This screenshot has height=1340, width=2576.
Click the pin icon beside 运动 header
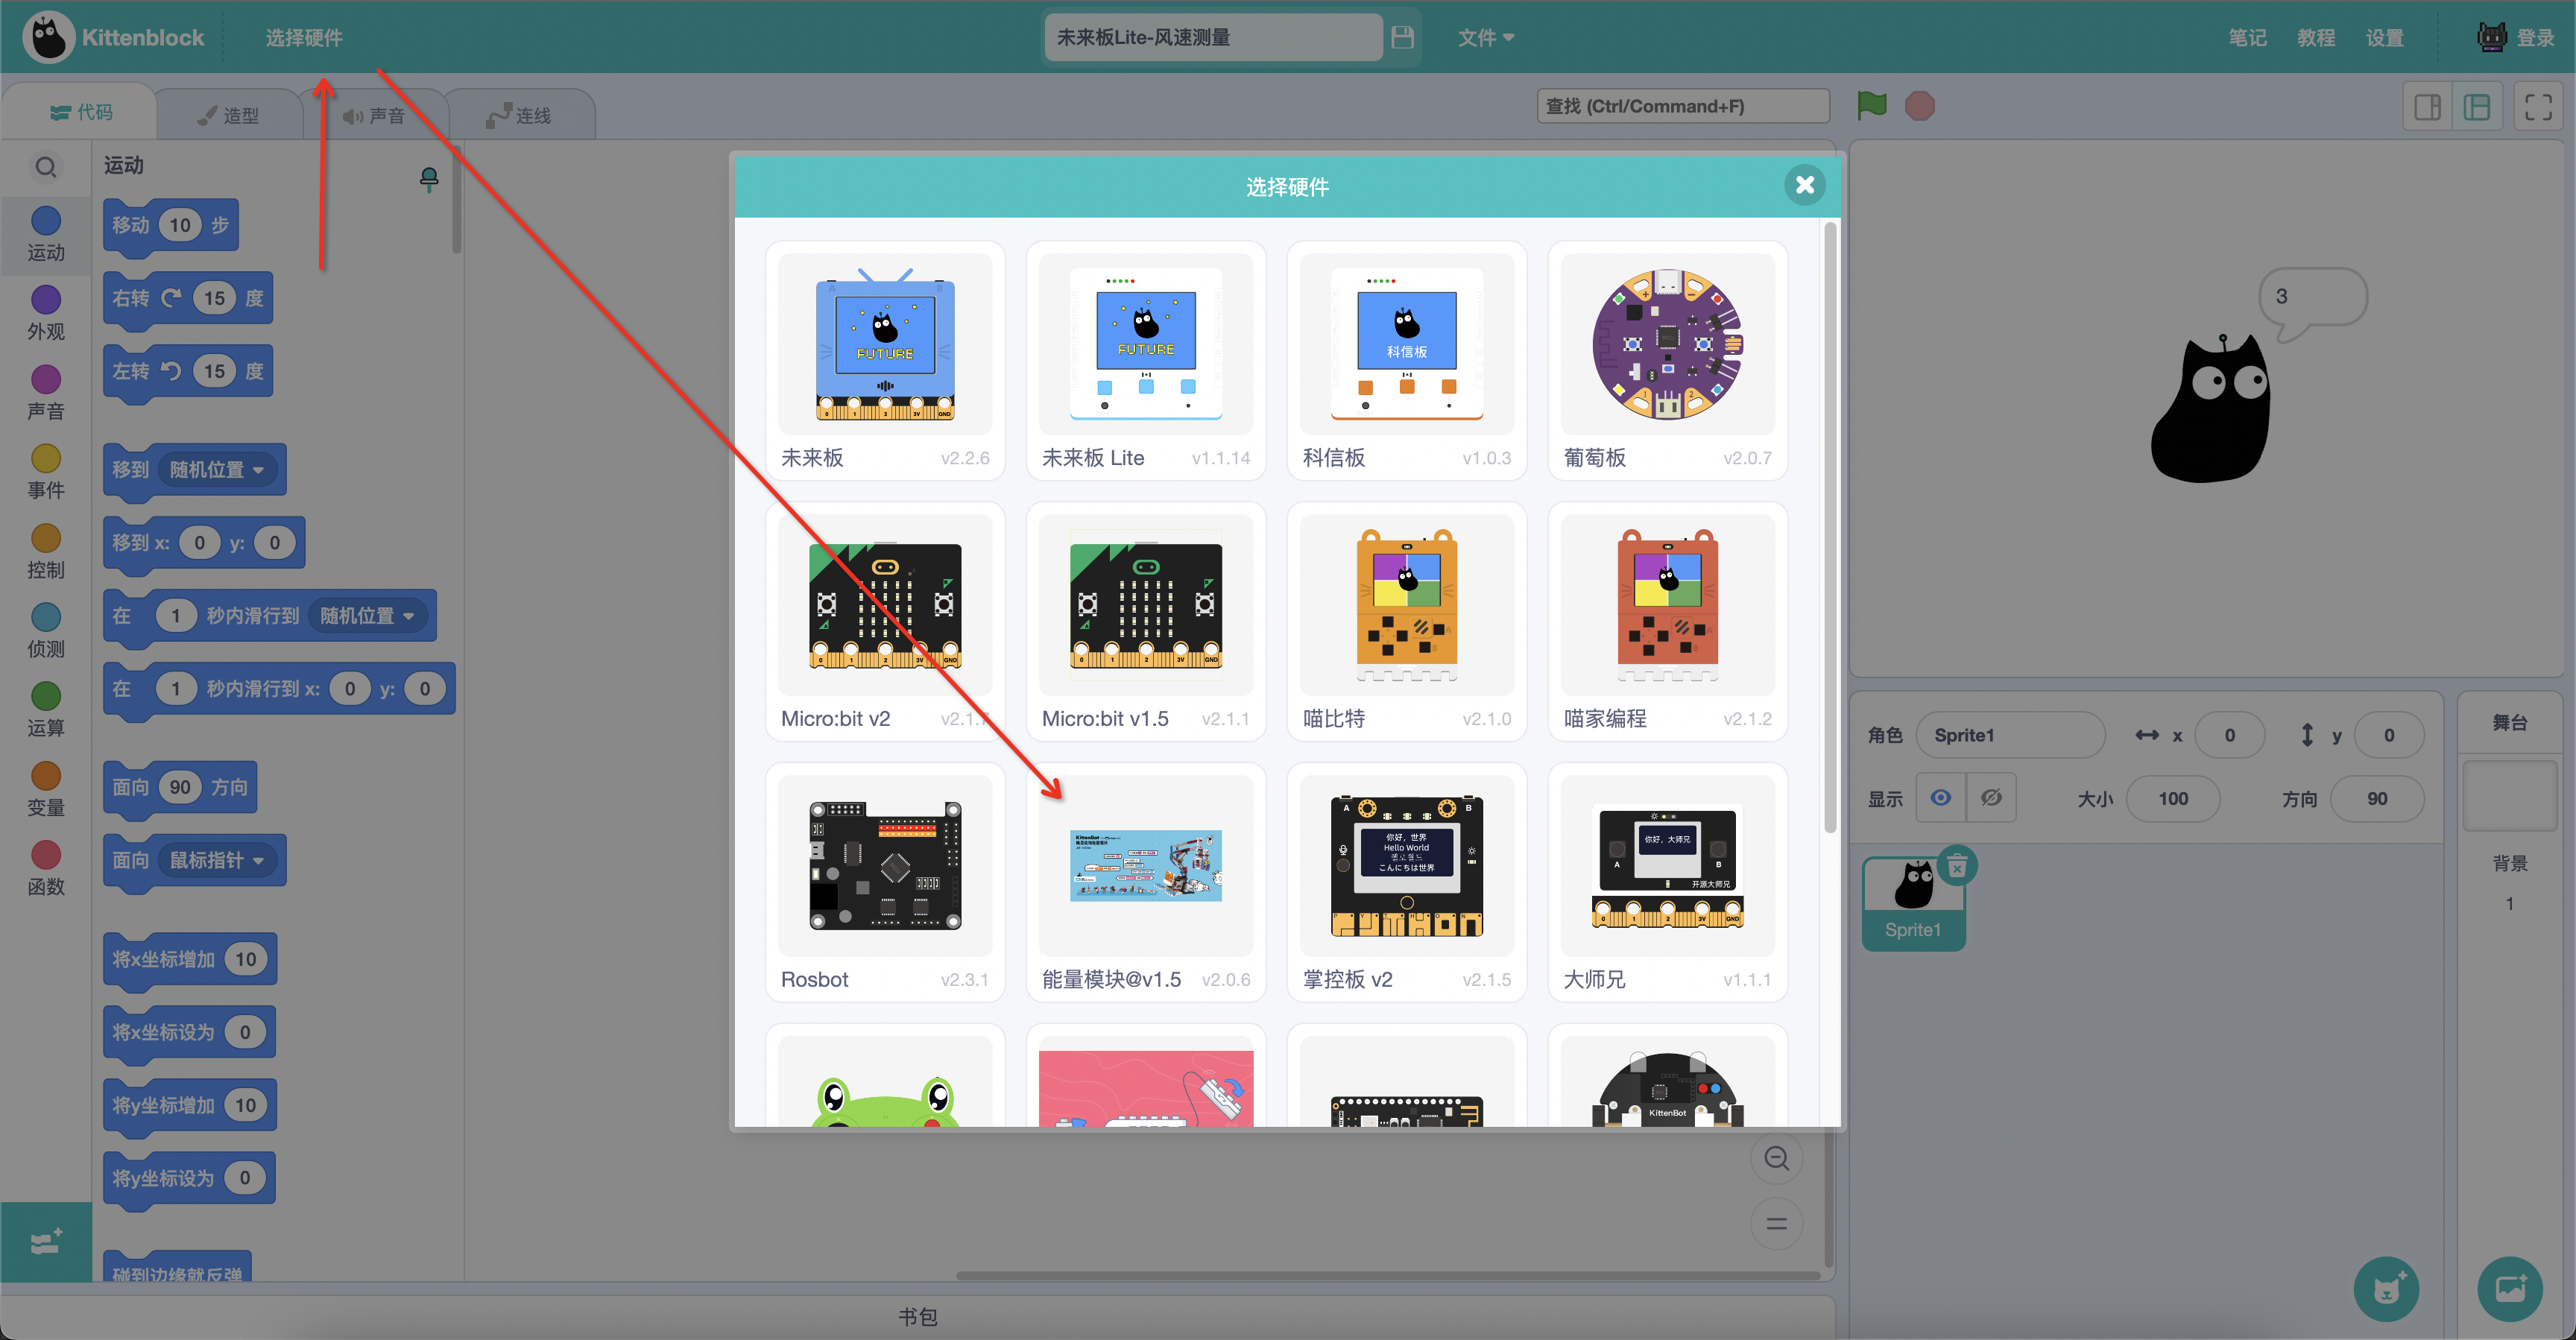coord(429,179)
